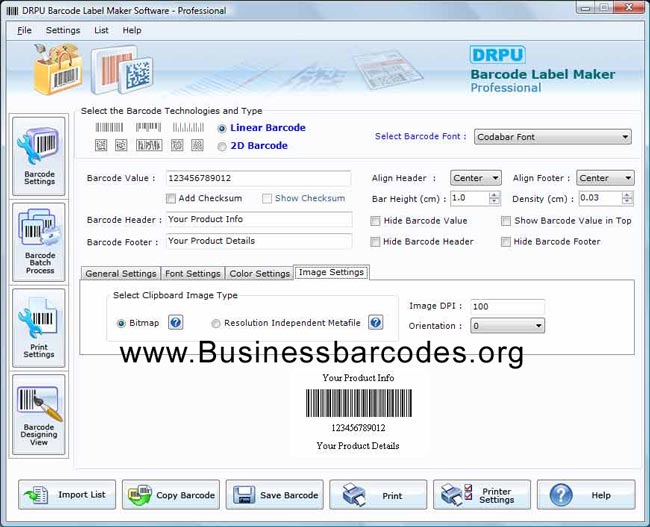The height and width of the screenshot is (527, 650).
Task: Open the Orientation dropdown
Action: 507,325
